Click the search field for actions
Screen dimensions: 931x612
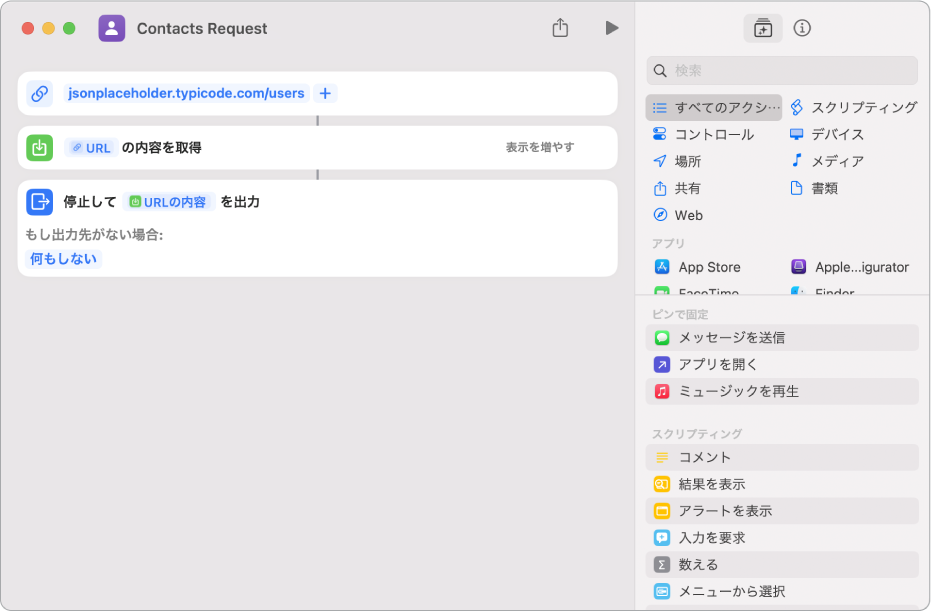(x=782, y=71)
